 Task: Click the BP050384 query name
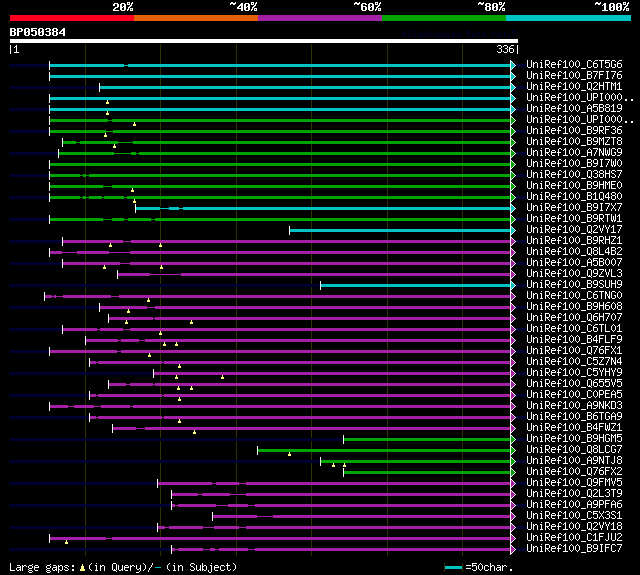[38, 32]
